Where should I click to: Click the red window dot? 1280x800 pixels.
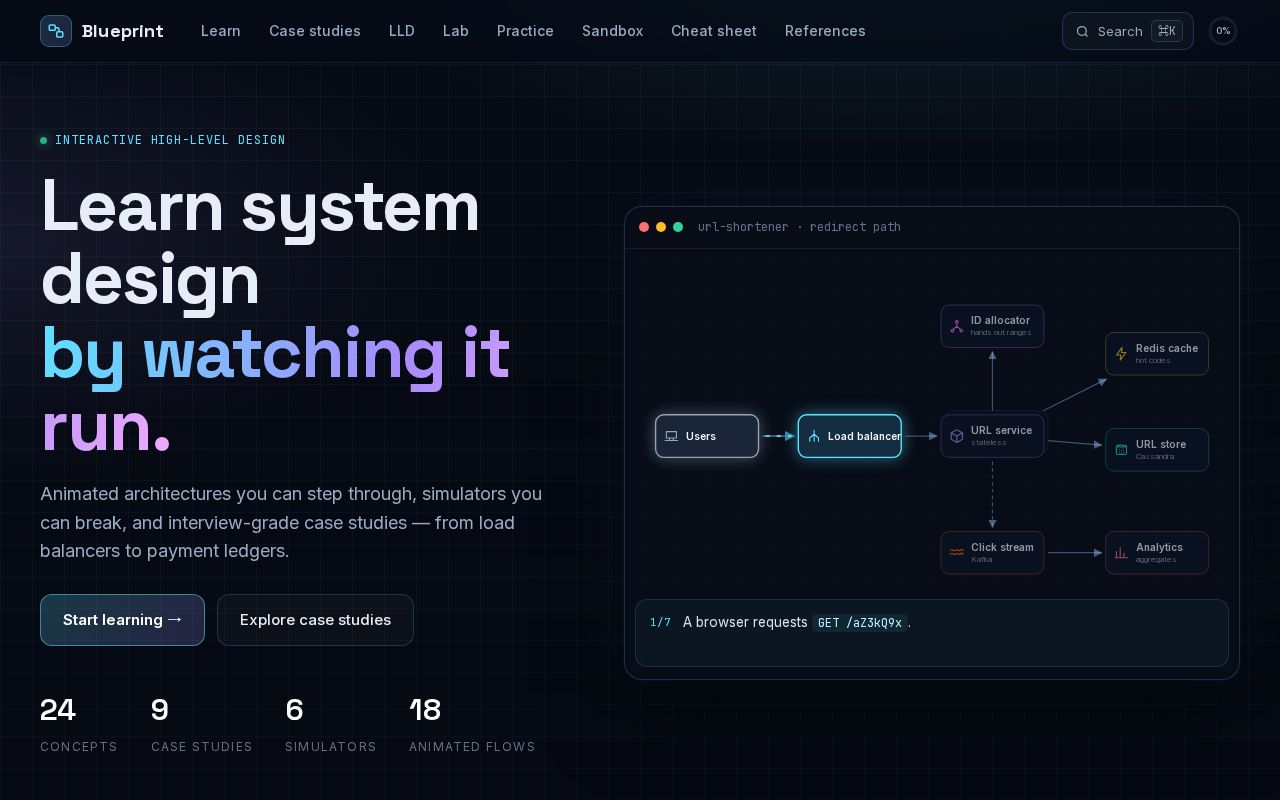tap(644, 227)
